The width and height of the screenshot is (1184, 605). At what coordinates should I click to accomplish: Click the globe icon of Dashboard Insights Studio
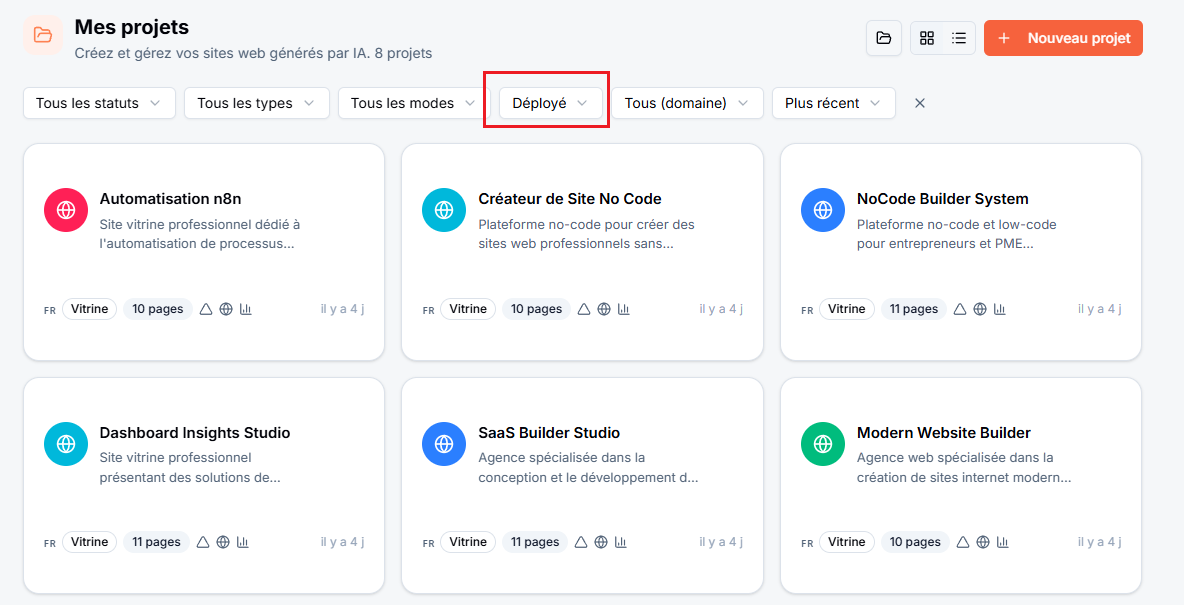[66, 444]
